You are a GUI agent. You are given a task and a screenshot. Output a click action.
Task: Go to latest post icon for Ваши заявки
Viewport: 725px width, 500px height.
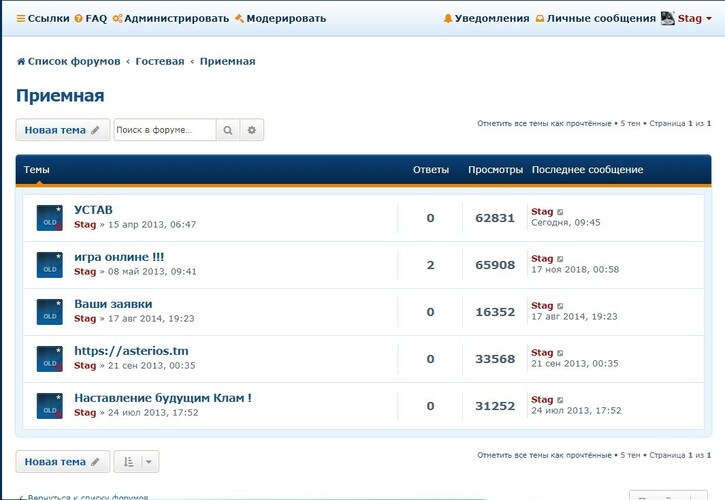(560, 306)
